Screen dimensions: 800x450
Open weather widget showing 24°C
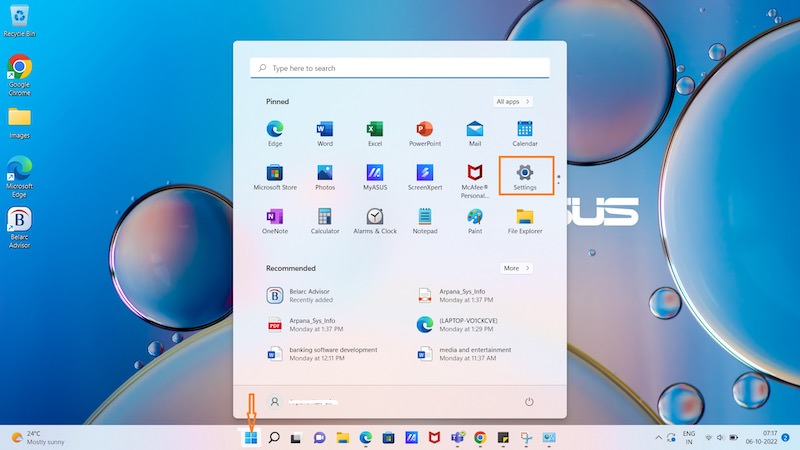click(x=38, y=438)
